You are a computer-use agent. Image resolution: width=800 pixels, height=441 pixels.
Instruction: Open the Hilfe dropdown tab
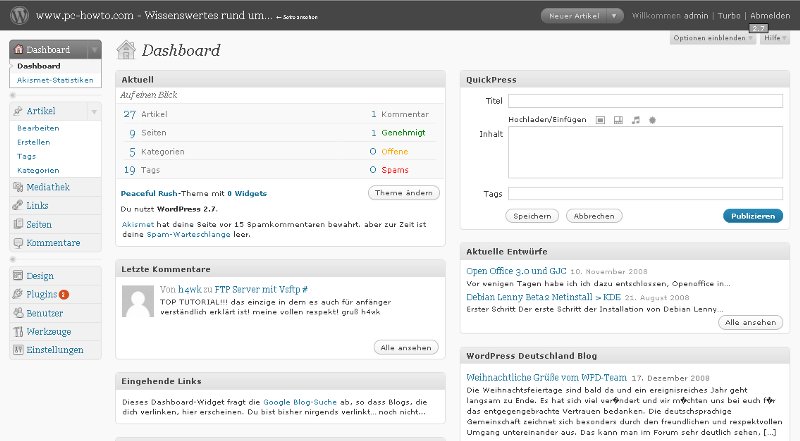click(775, 38)
